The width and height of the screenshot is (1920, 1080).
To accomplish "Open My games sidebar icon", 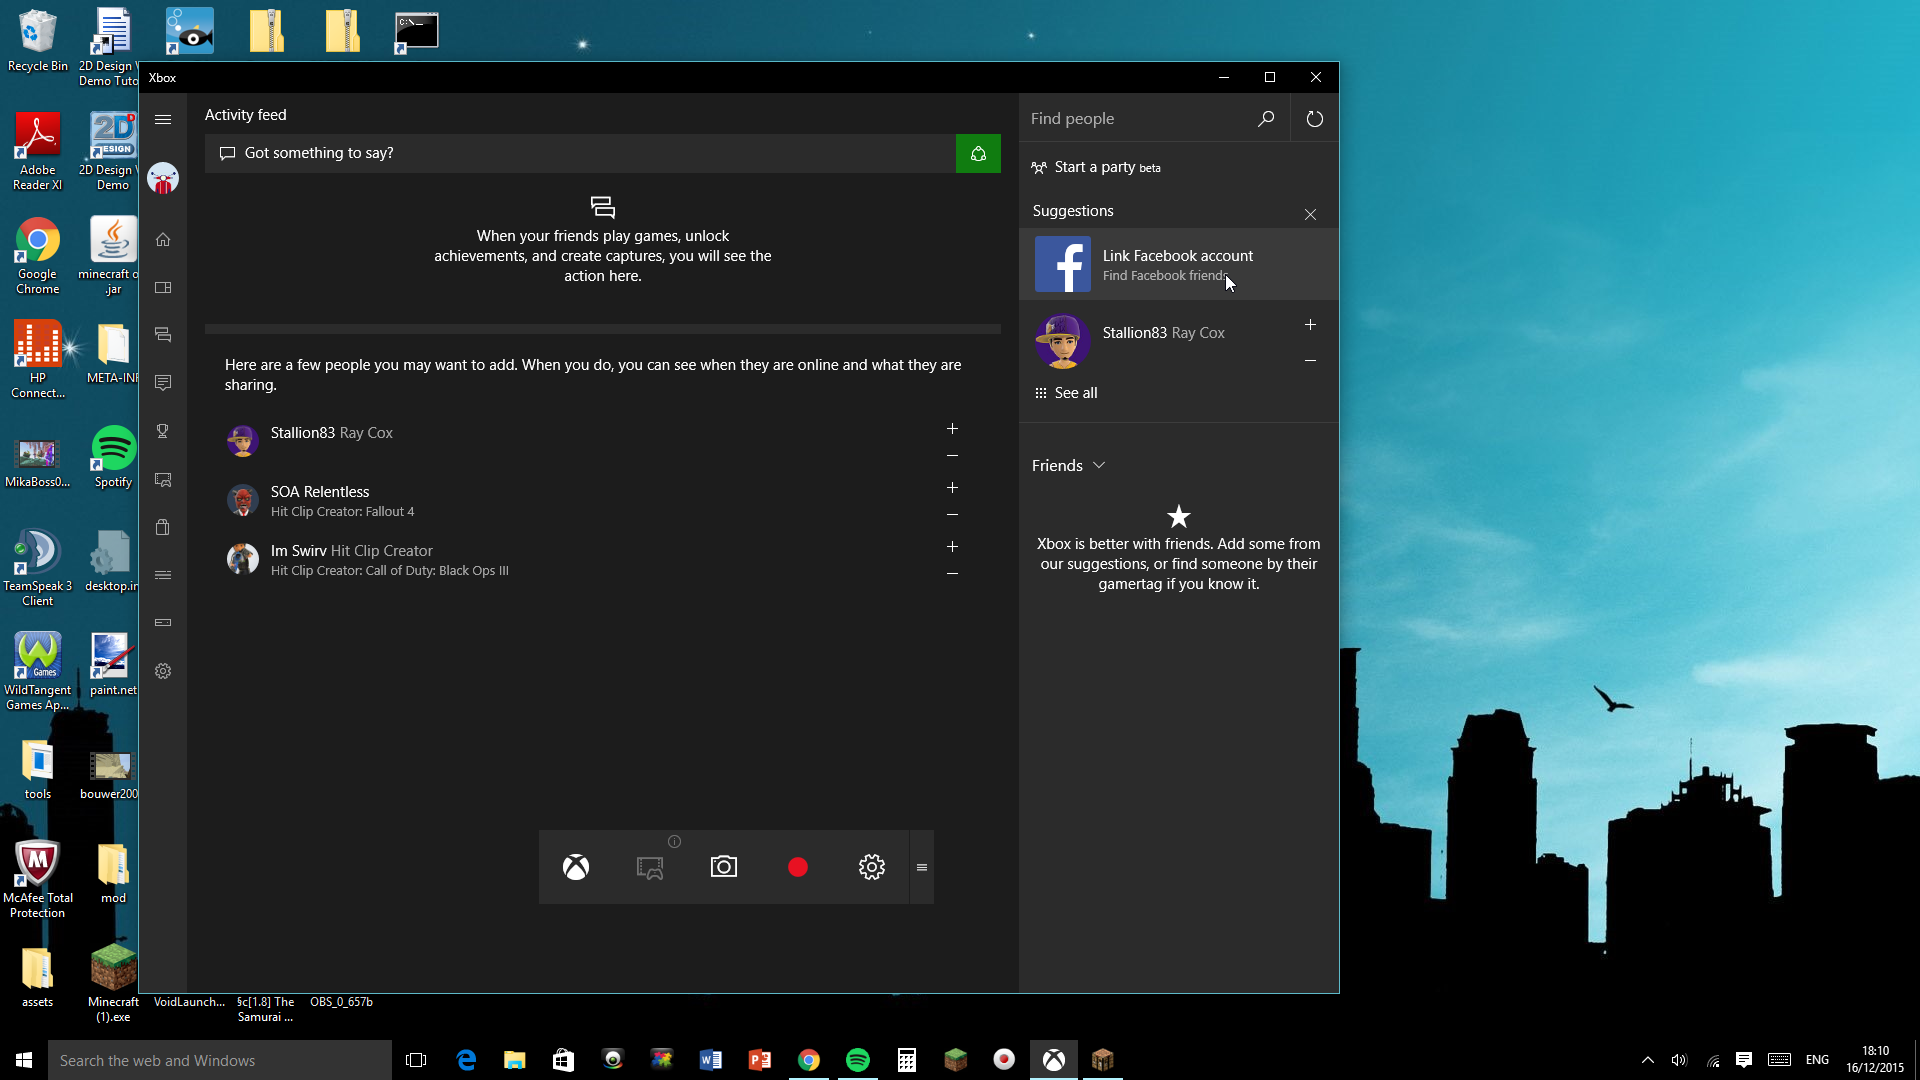I will (x=163, y=287).
